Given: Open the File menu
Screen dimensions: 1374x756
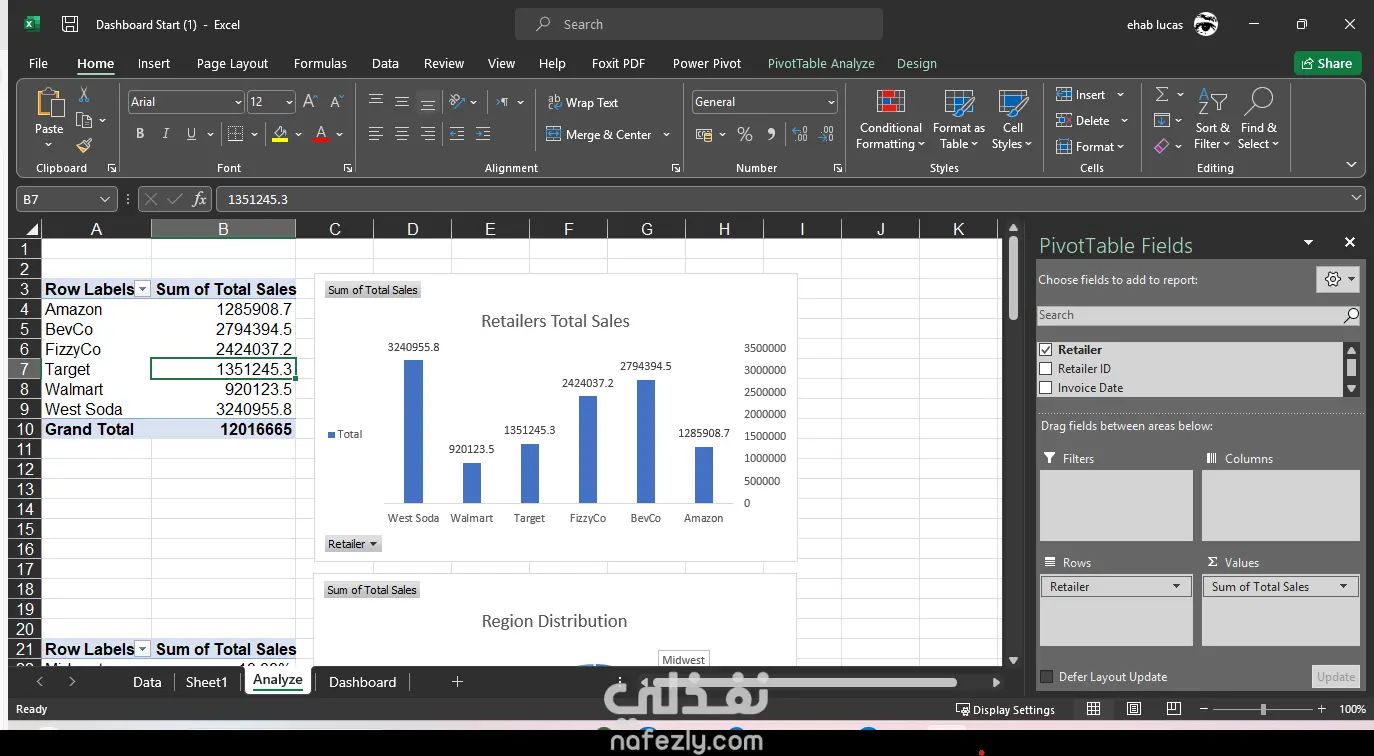Looking at the screenshot, I should tap(38, 63).
